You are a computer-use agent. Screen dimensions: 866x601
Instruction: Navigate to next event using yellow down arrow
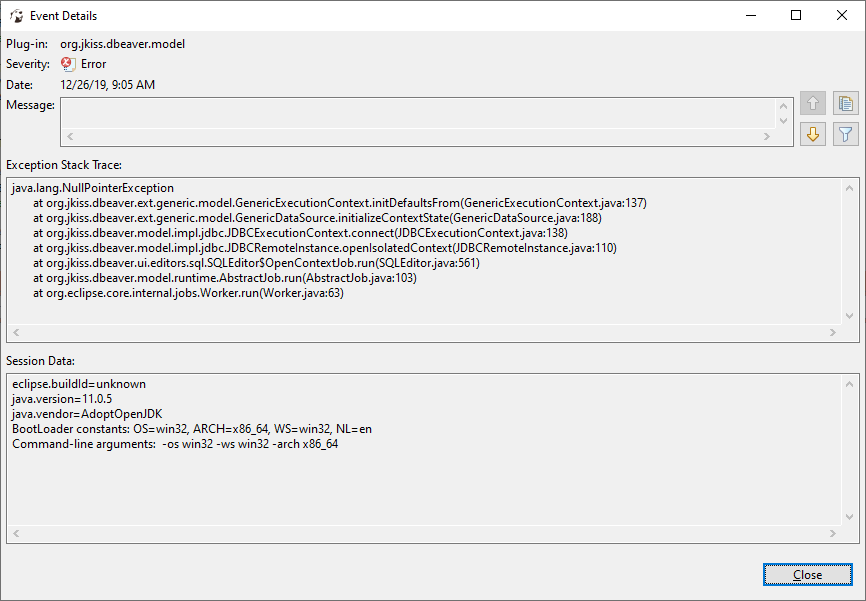pyautogui.click(x=813, y=134)
